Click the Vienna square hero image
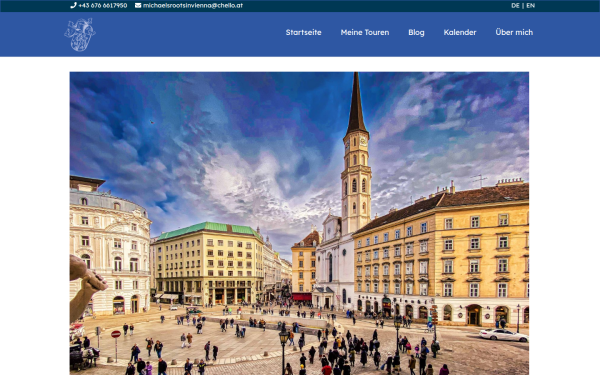The height and width of the screenshot is (375, 600). click(x=299, y=223)
